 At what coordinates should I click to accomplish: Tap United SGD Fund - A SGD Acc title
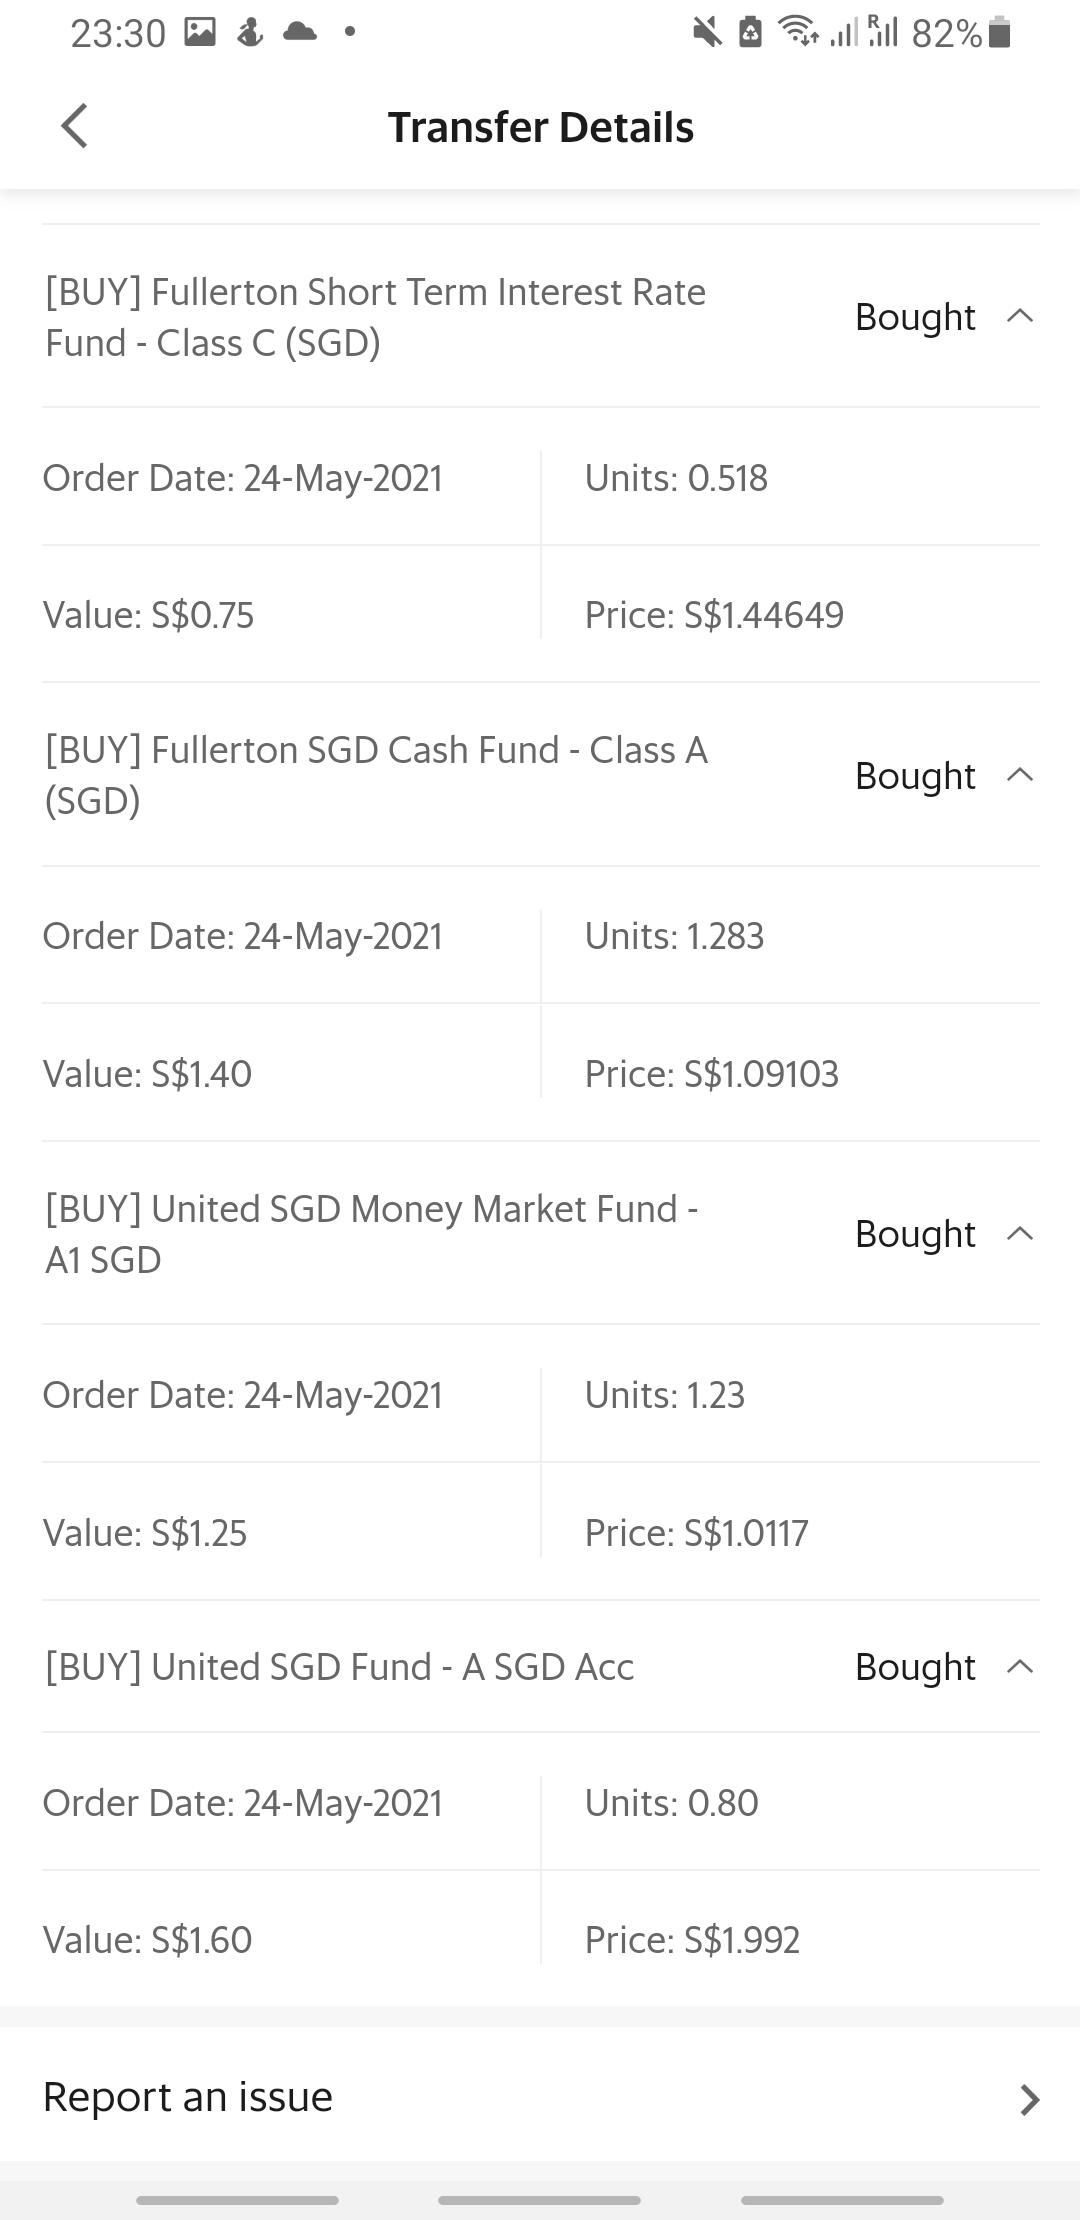coord(340,1667)
